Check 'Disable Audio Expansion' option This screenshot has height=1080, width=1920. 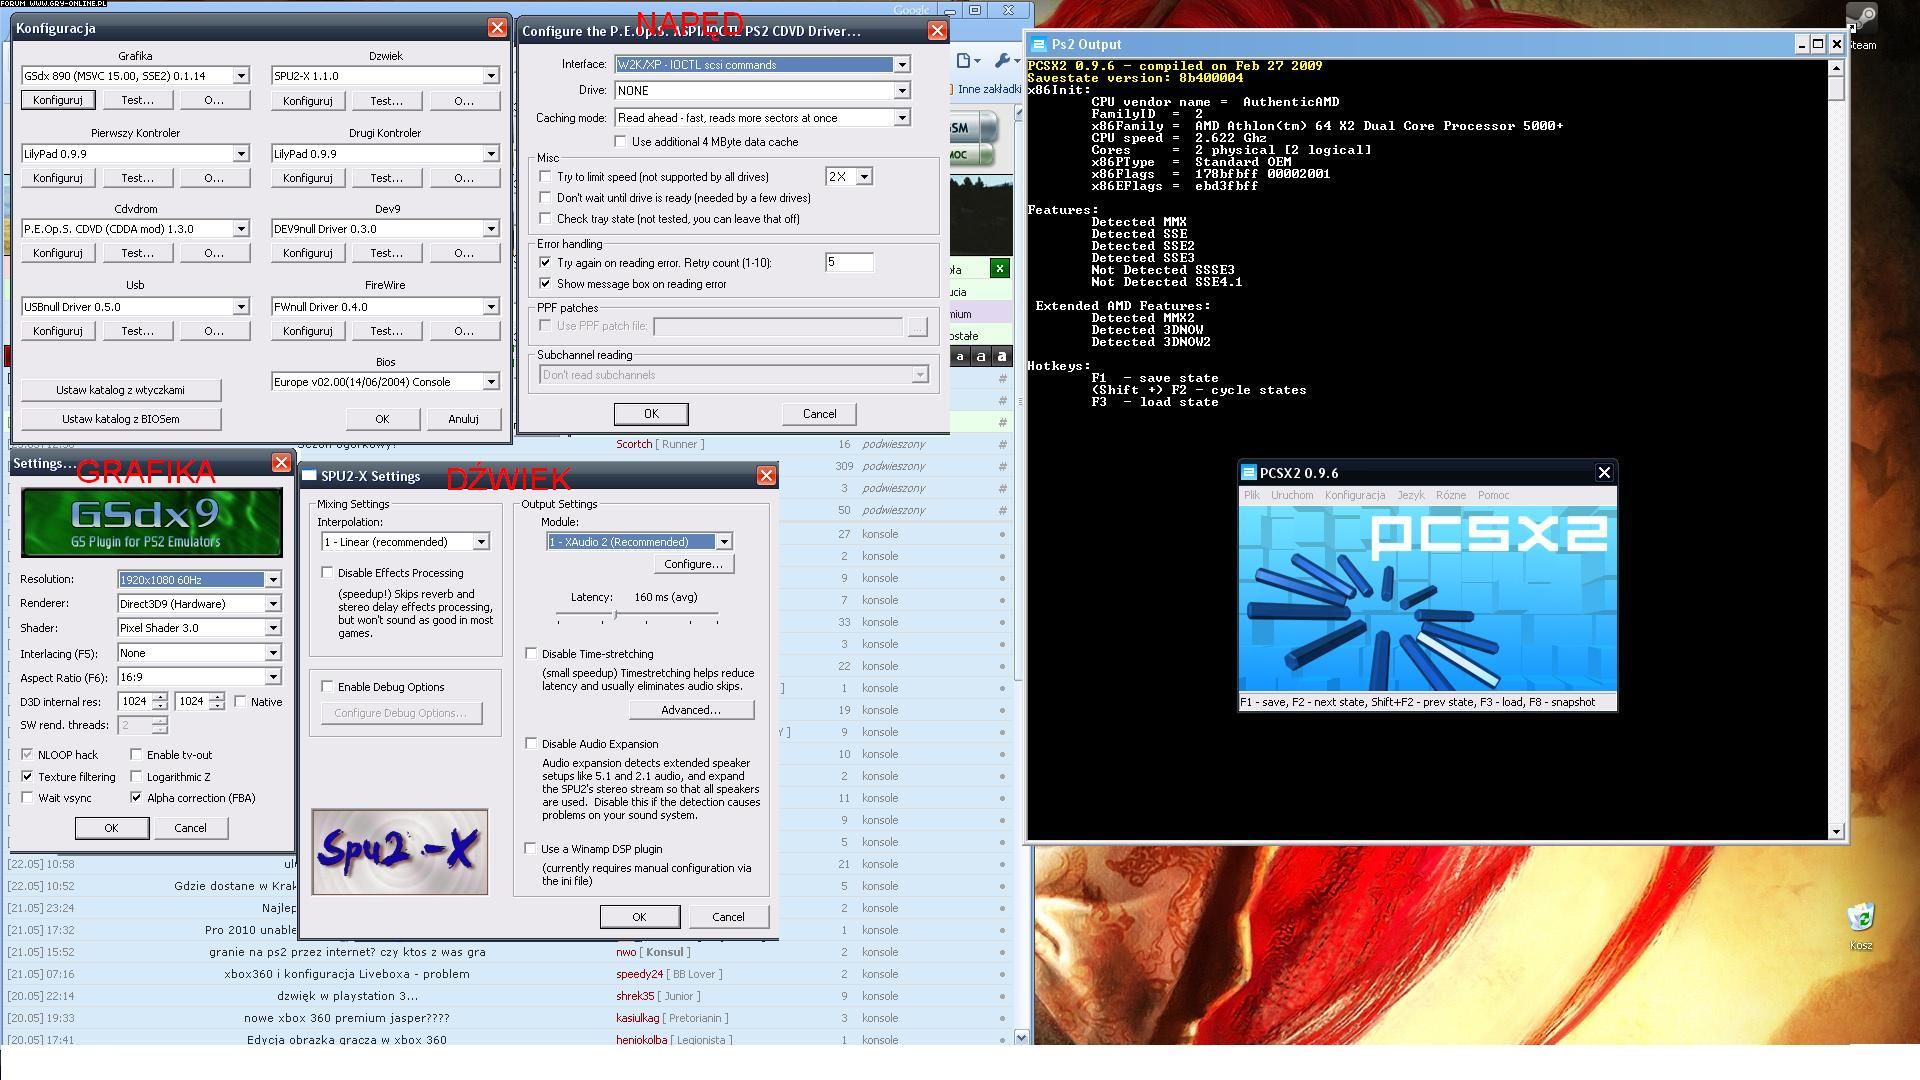(531, 743)
